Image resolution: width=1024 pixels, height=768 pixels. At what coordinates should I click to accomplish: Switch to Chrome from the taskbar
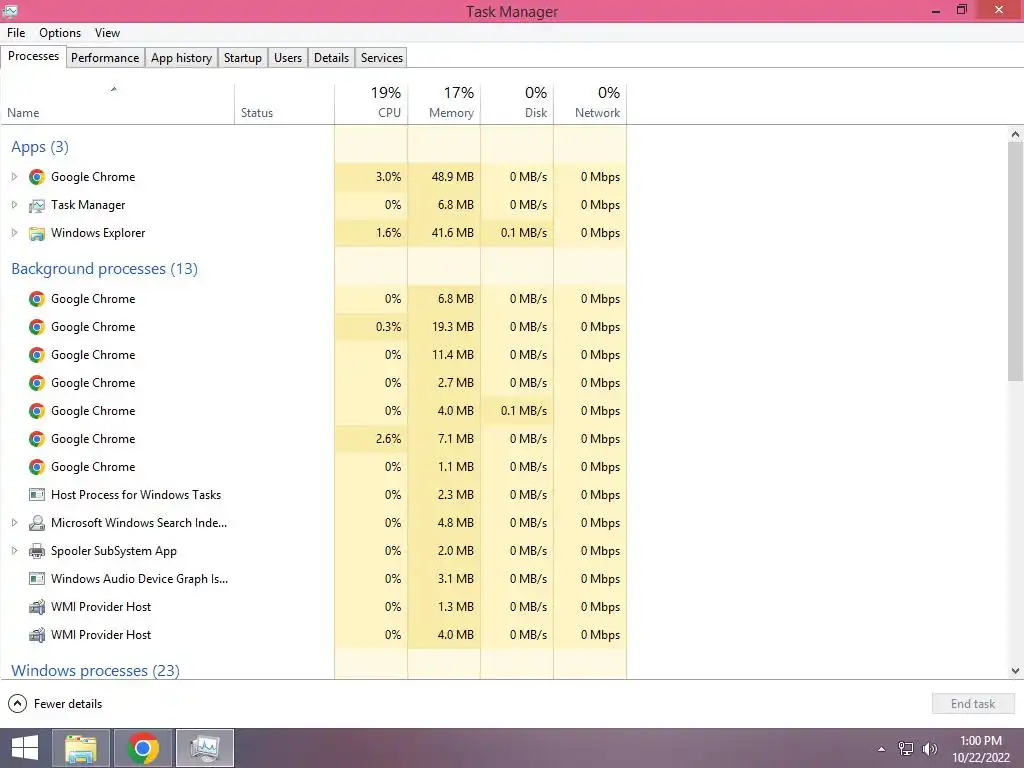[143, 748]
